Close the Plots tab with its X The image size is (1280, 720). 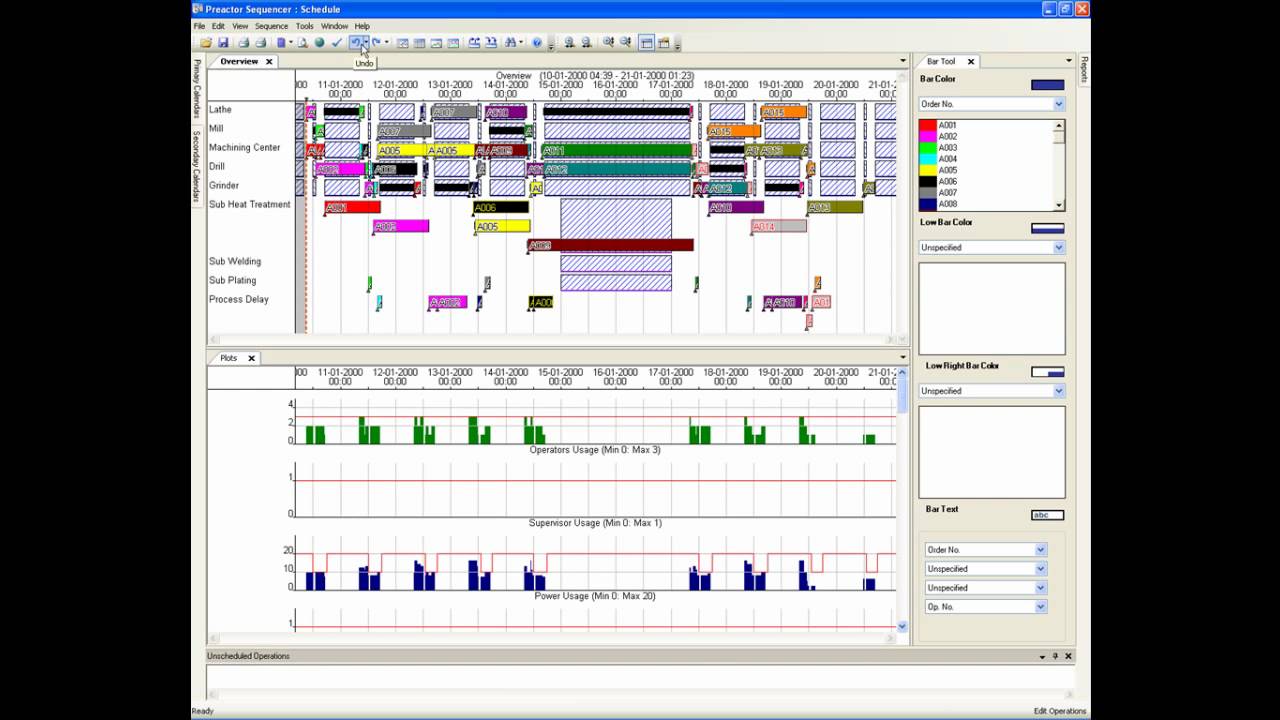click(251, 358)
